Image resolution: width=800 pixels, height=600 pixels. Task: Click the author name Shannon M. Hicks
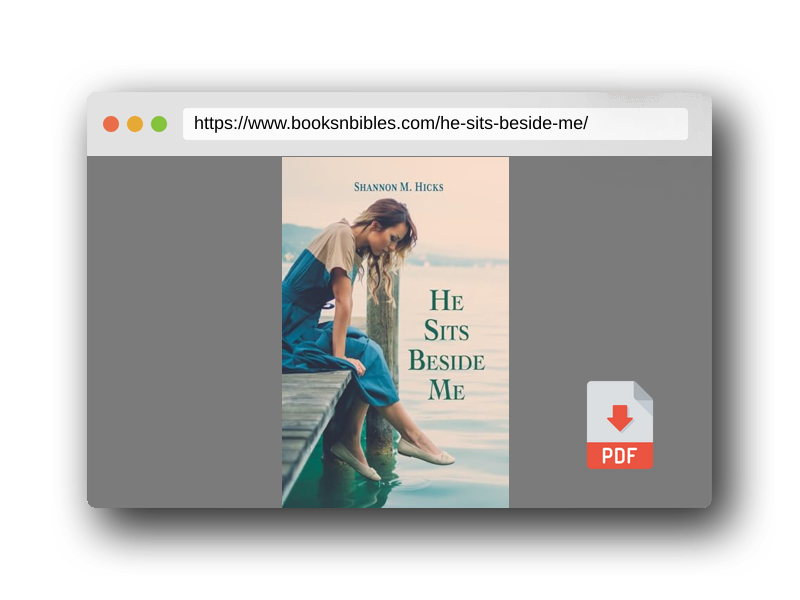pyautogui.click(x=398, y=187)
